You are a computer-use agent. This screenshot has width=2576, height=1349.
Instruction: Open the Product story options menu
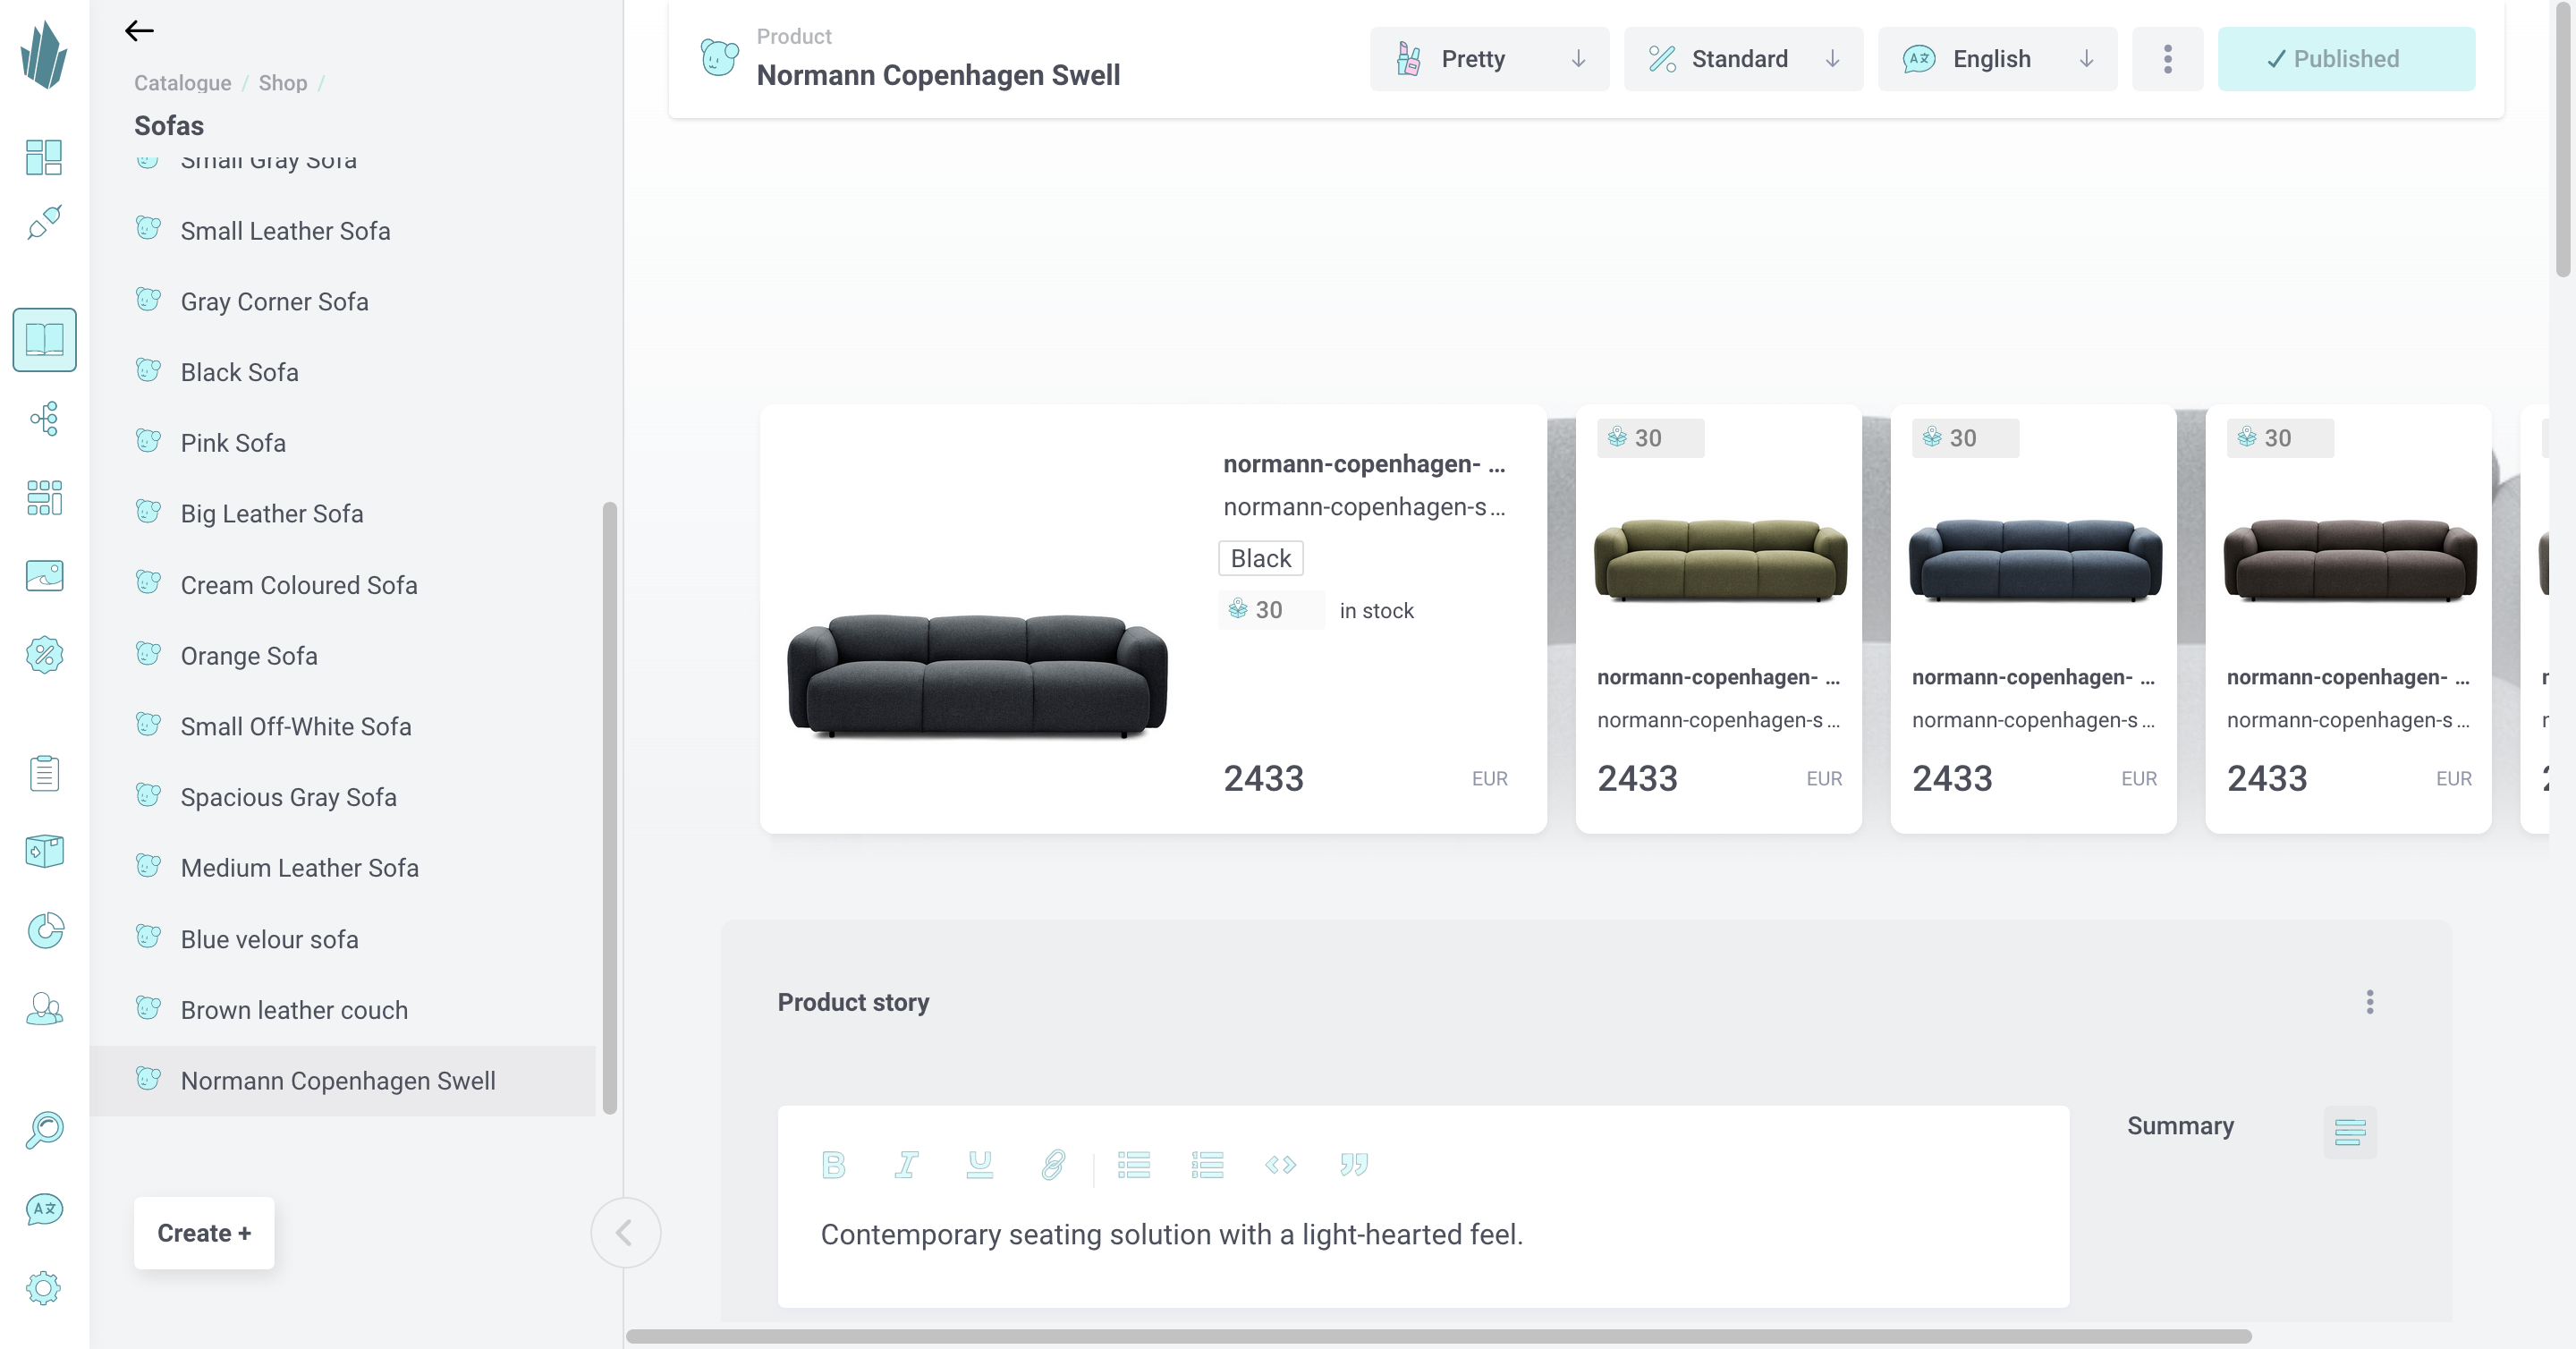[2370, 1002]
